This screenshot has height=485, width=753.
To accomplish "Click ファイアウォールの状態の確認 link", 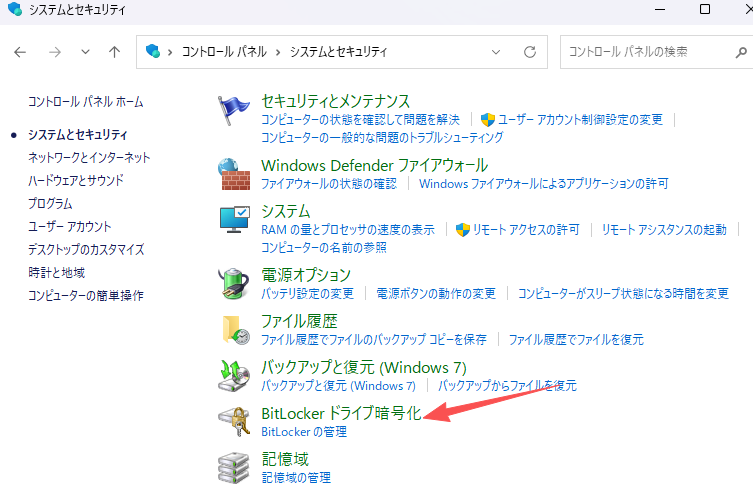I will coord(329,184).
